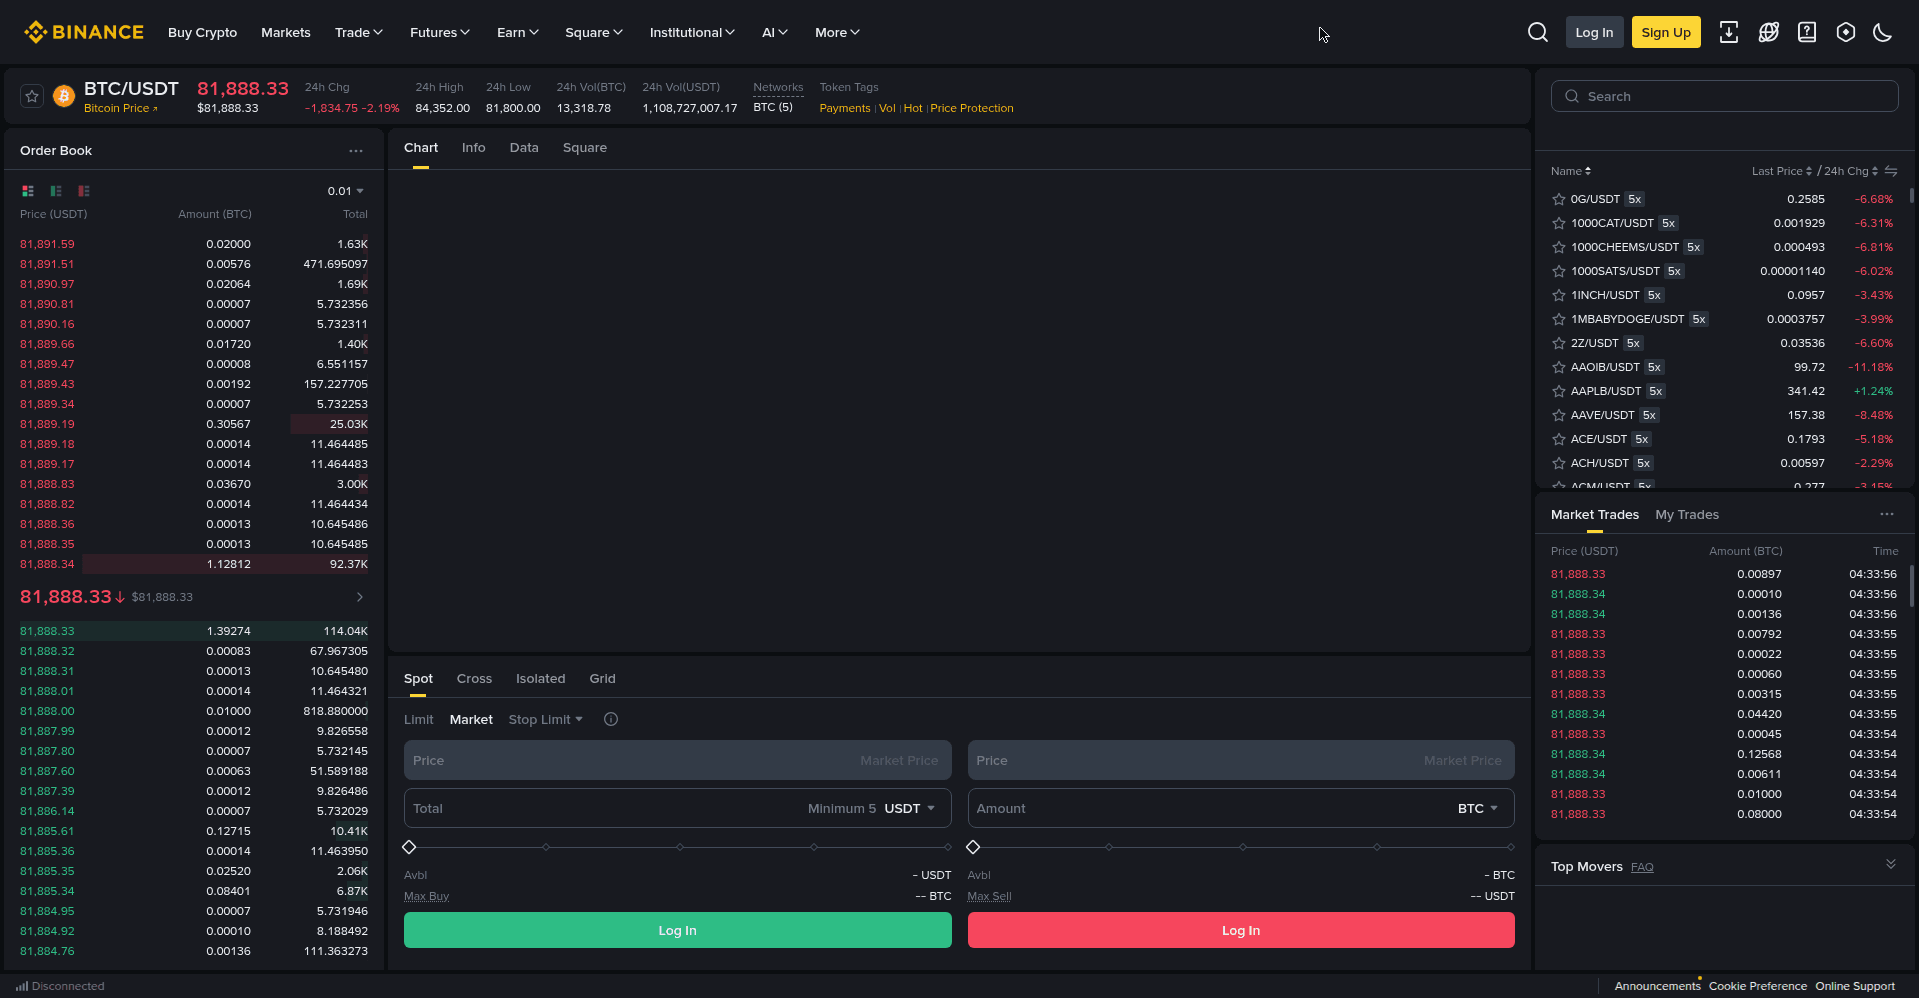The height and width of the screenshot is (998, 1919).
Task: Click the yellow Sign Up button
Action: click(x=1666, y=32)
